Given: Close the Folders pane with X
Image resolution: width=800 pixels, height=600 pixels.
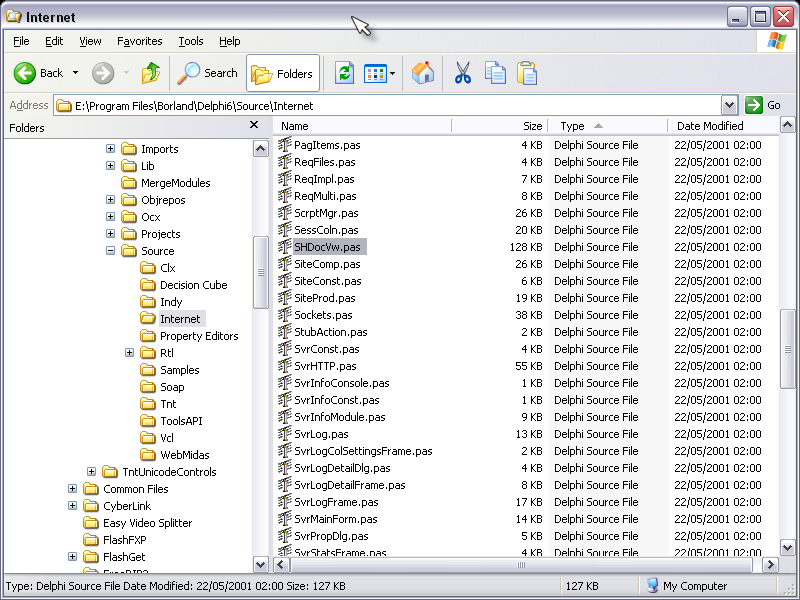Looking at the screenshot, I should click(254, 127).
